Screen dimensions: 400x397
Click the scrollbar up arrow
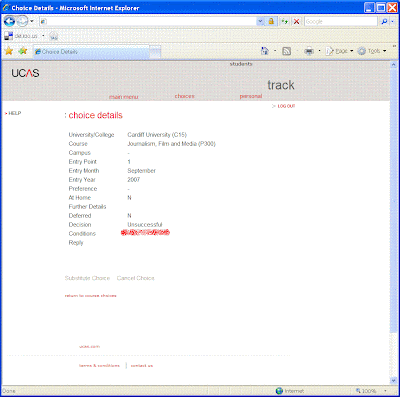(x=393, y=65)
